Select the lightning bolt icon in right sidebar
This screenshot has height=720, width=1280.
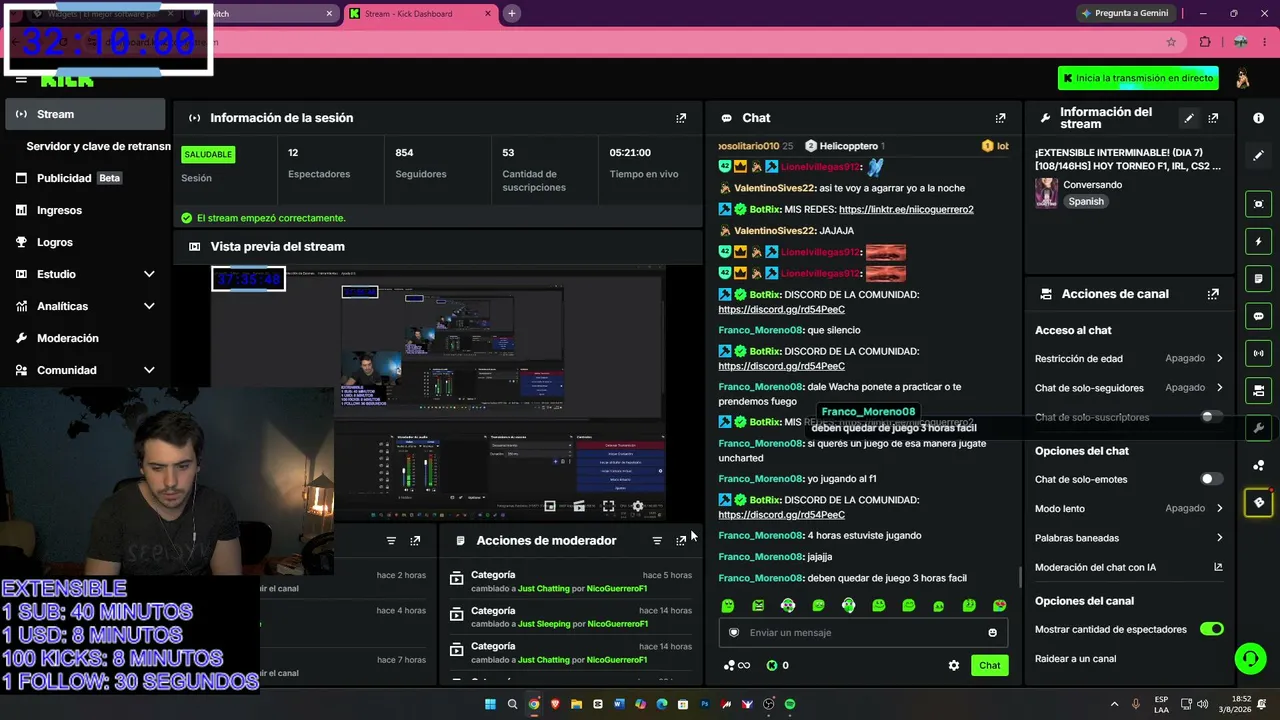point(1258,241)
